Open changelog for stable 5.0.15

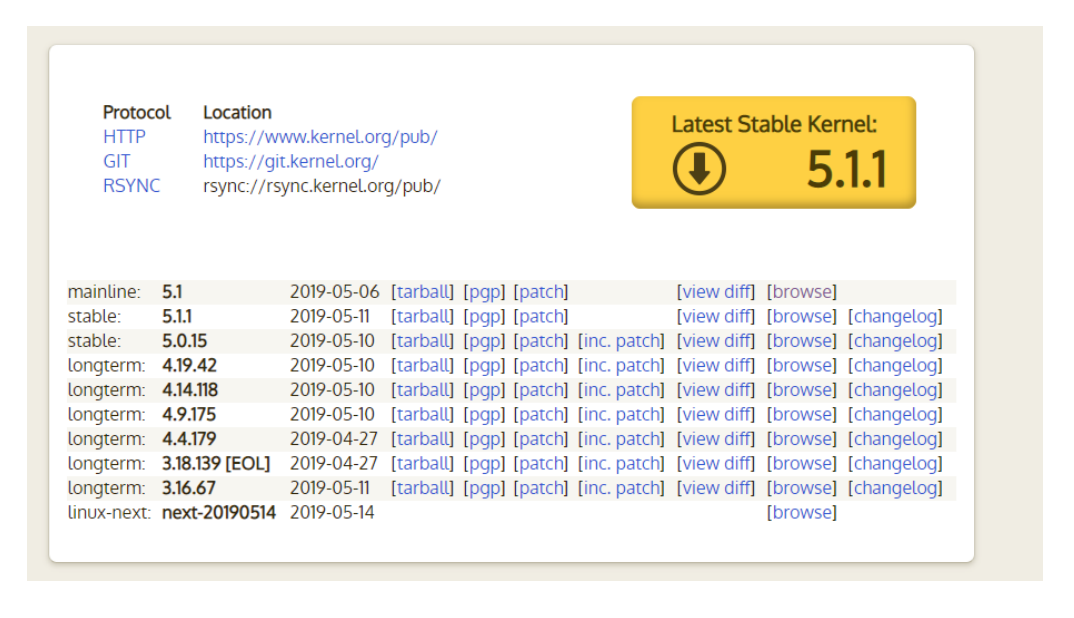click(x=895, y=341)
